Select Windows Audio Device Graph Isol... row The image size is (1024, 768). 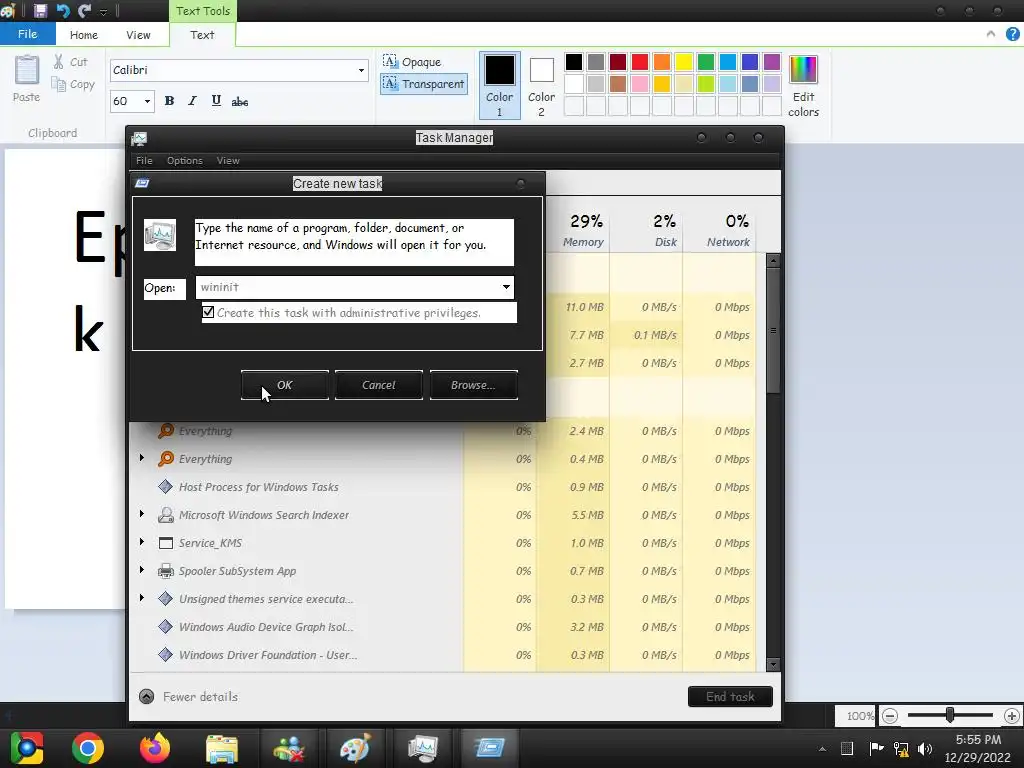445,627
